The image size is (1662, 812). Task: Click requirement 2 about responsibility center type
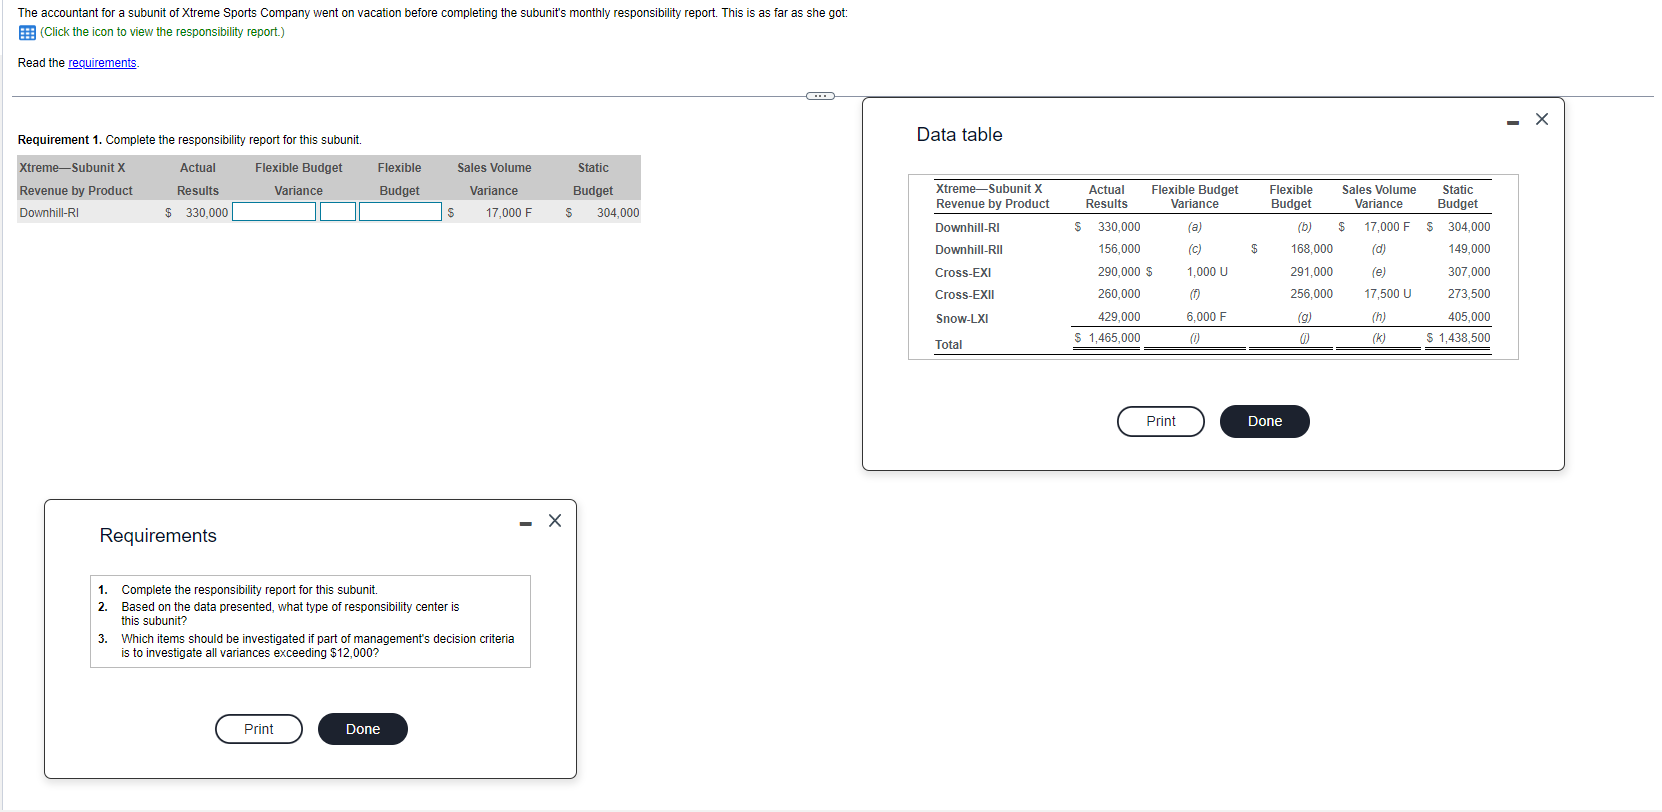290,614
